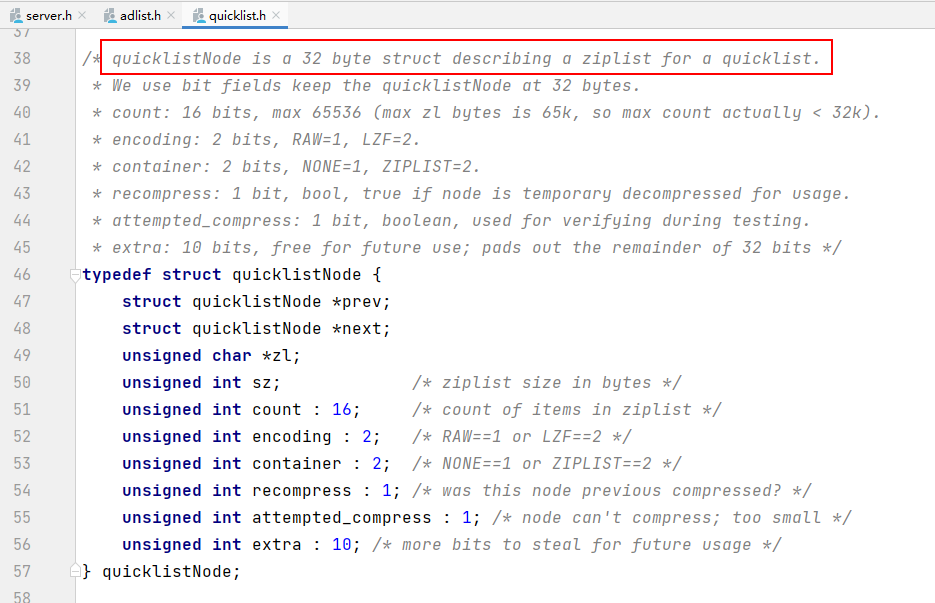935x603 pixels.
Task: Click the red-boxed quicklistNode comment line
Action: pos(465,59)
